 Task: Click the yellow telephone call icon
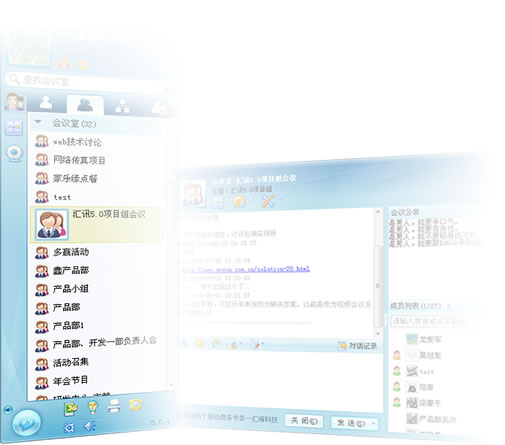pyautogui.click(x=135, y=404)
